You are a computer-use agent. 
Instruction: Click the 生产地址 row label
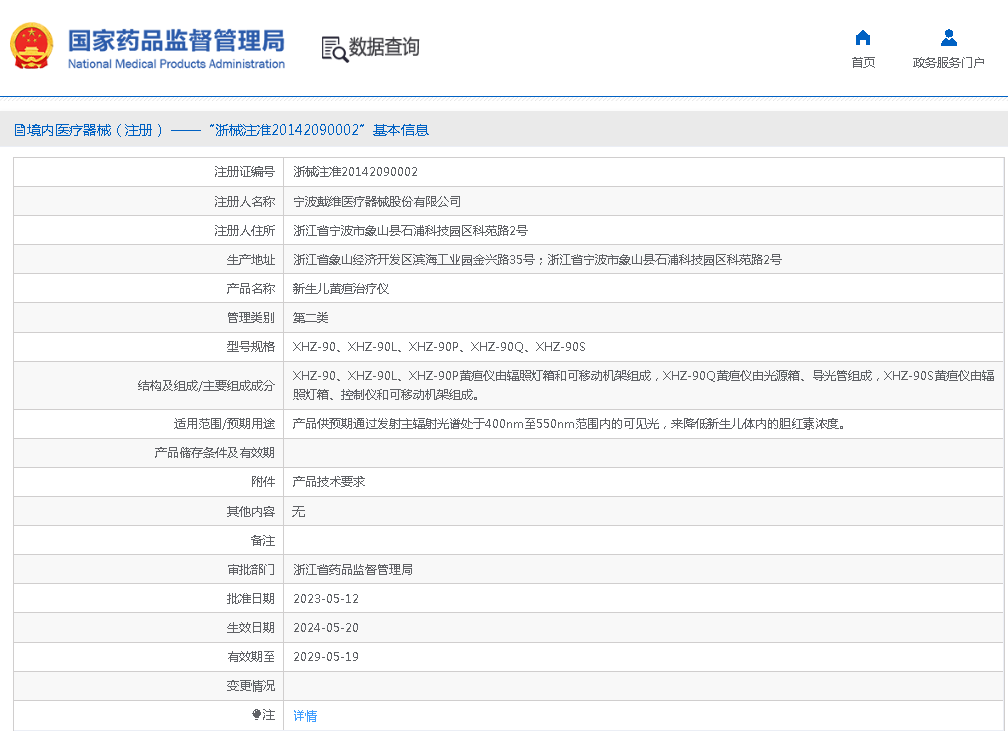pyautogui.click(x=251, y=260)
